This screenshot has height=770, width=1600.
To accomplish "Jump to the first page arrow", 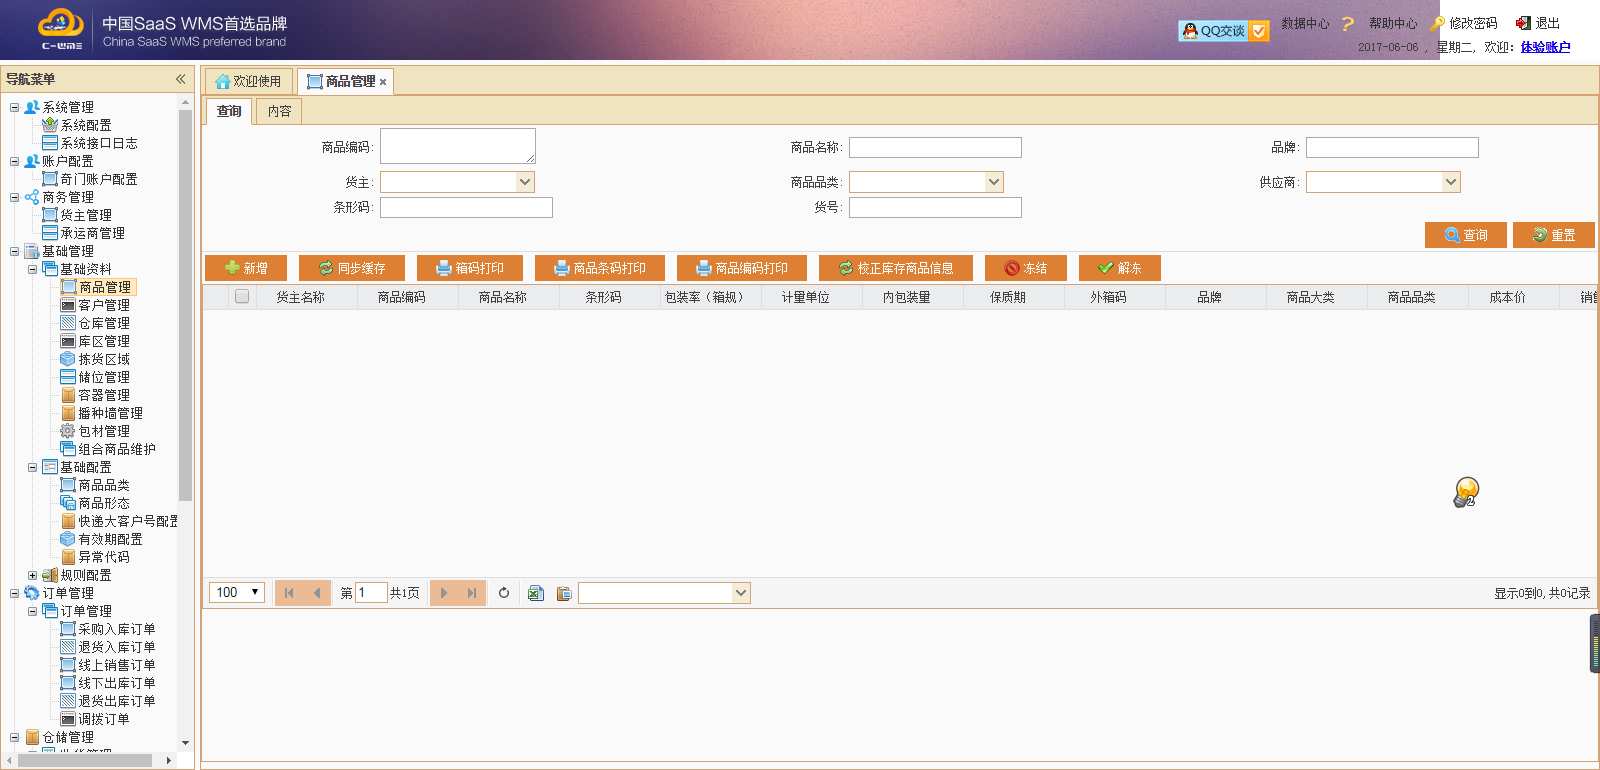I will tap(289, 593).
